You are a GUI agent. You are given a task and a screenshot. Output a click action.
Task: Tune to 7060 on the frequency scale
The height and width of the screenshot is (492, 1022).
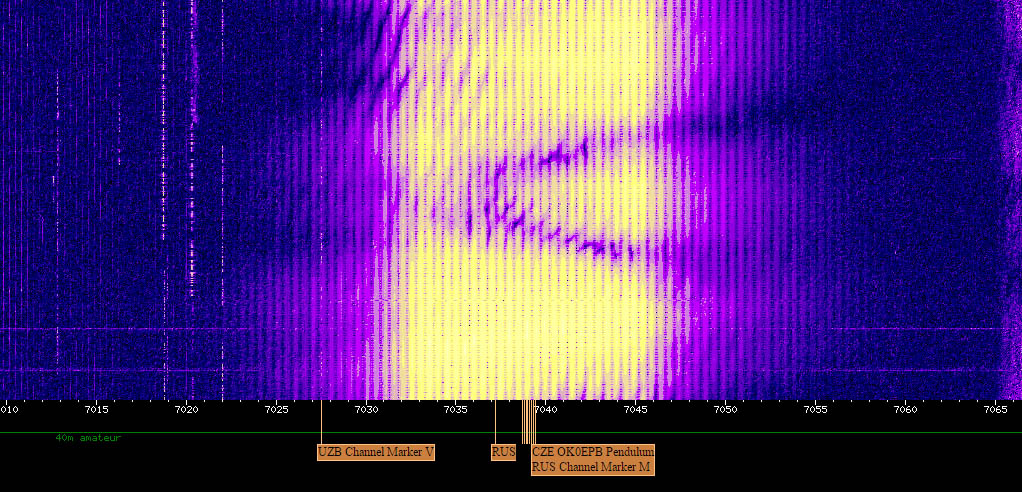(905, 410)
